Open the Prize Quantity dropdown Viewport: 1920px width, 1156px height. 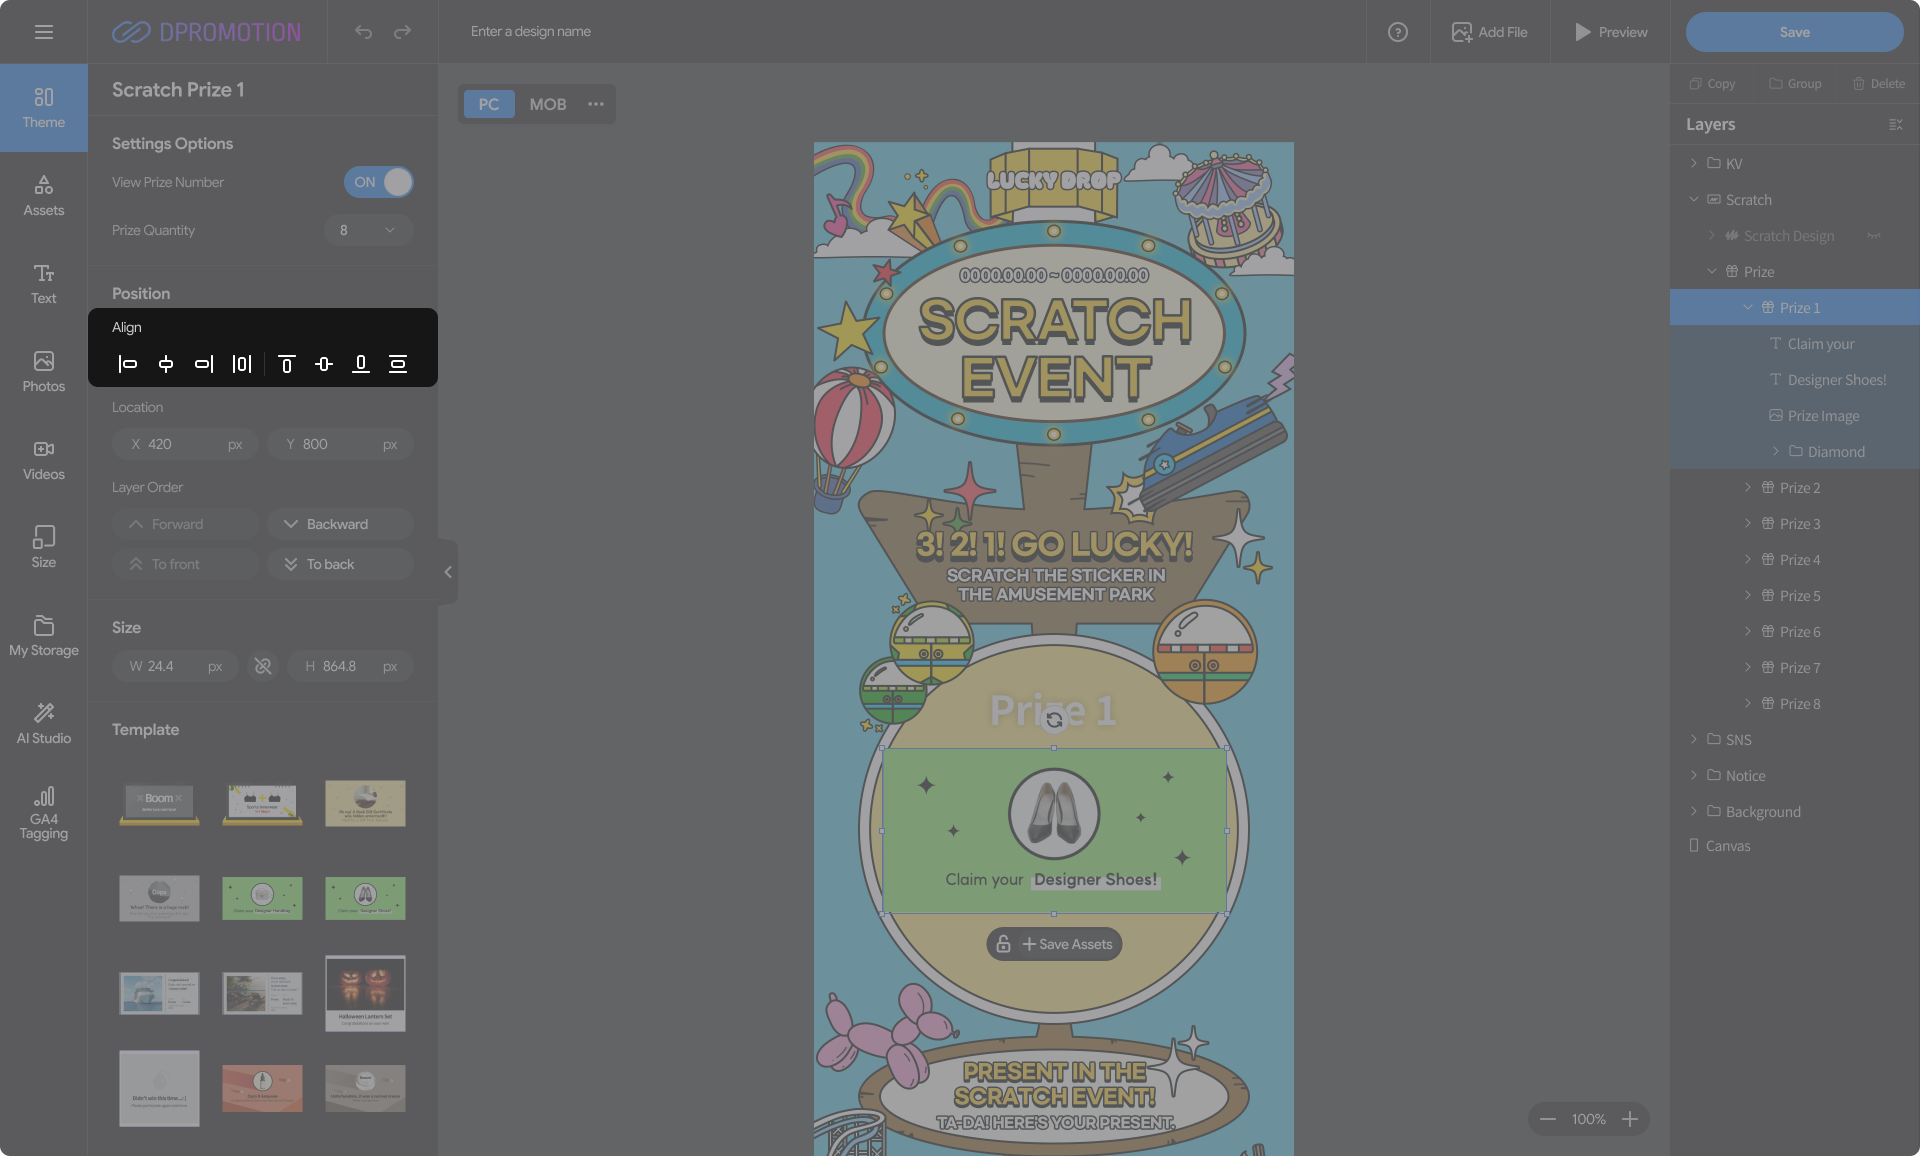[x=368, y=230]
